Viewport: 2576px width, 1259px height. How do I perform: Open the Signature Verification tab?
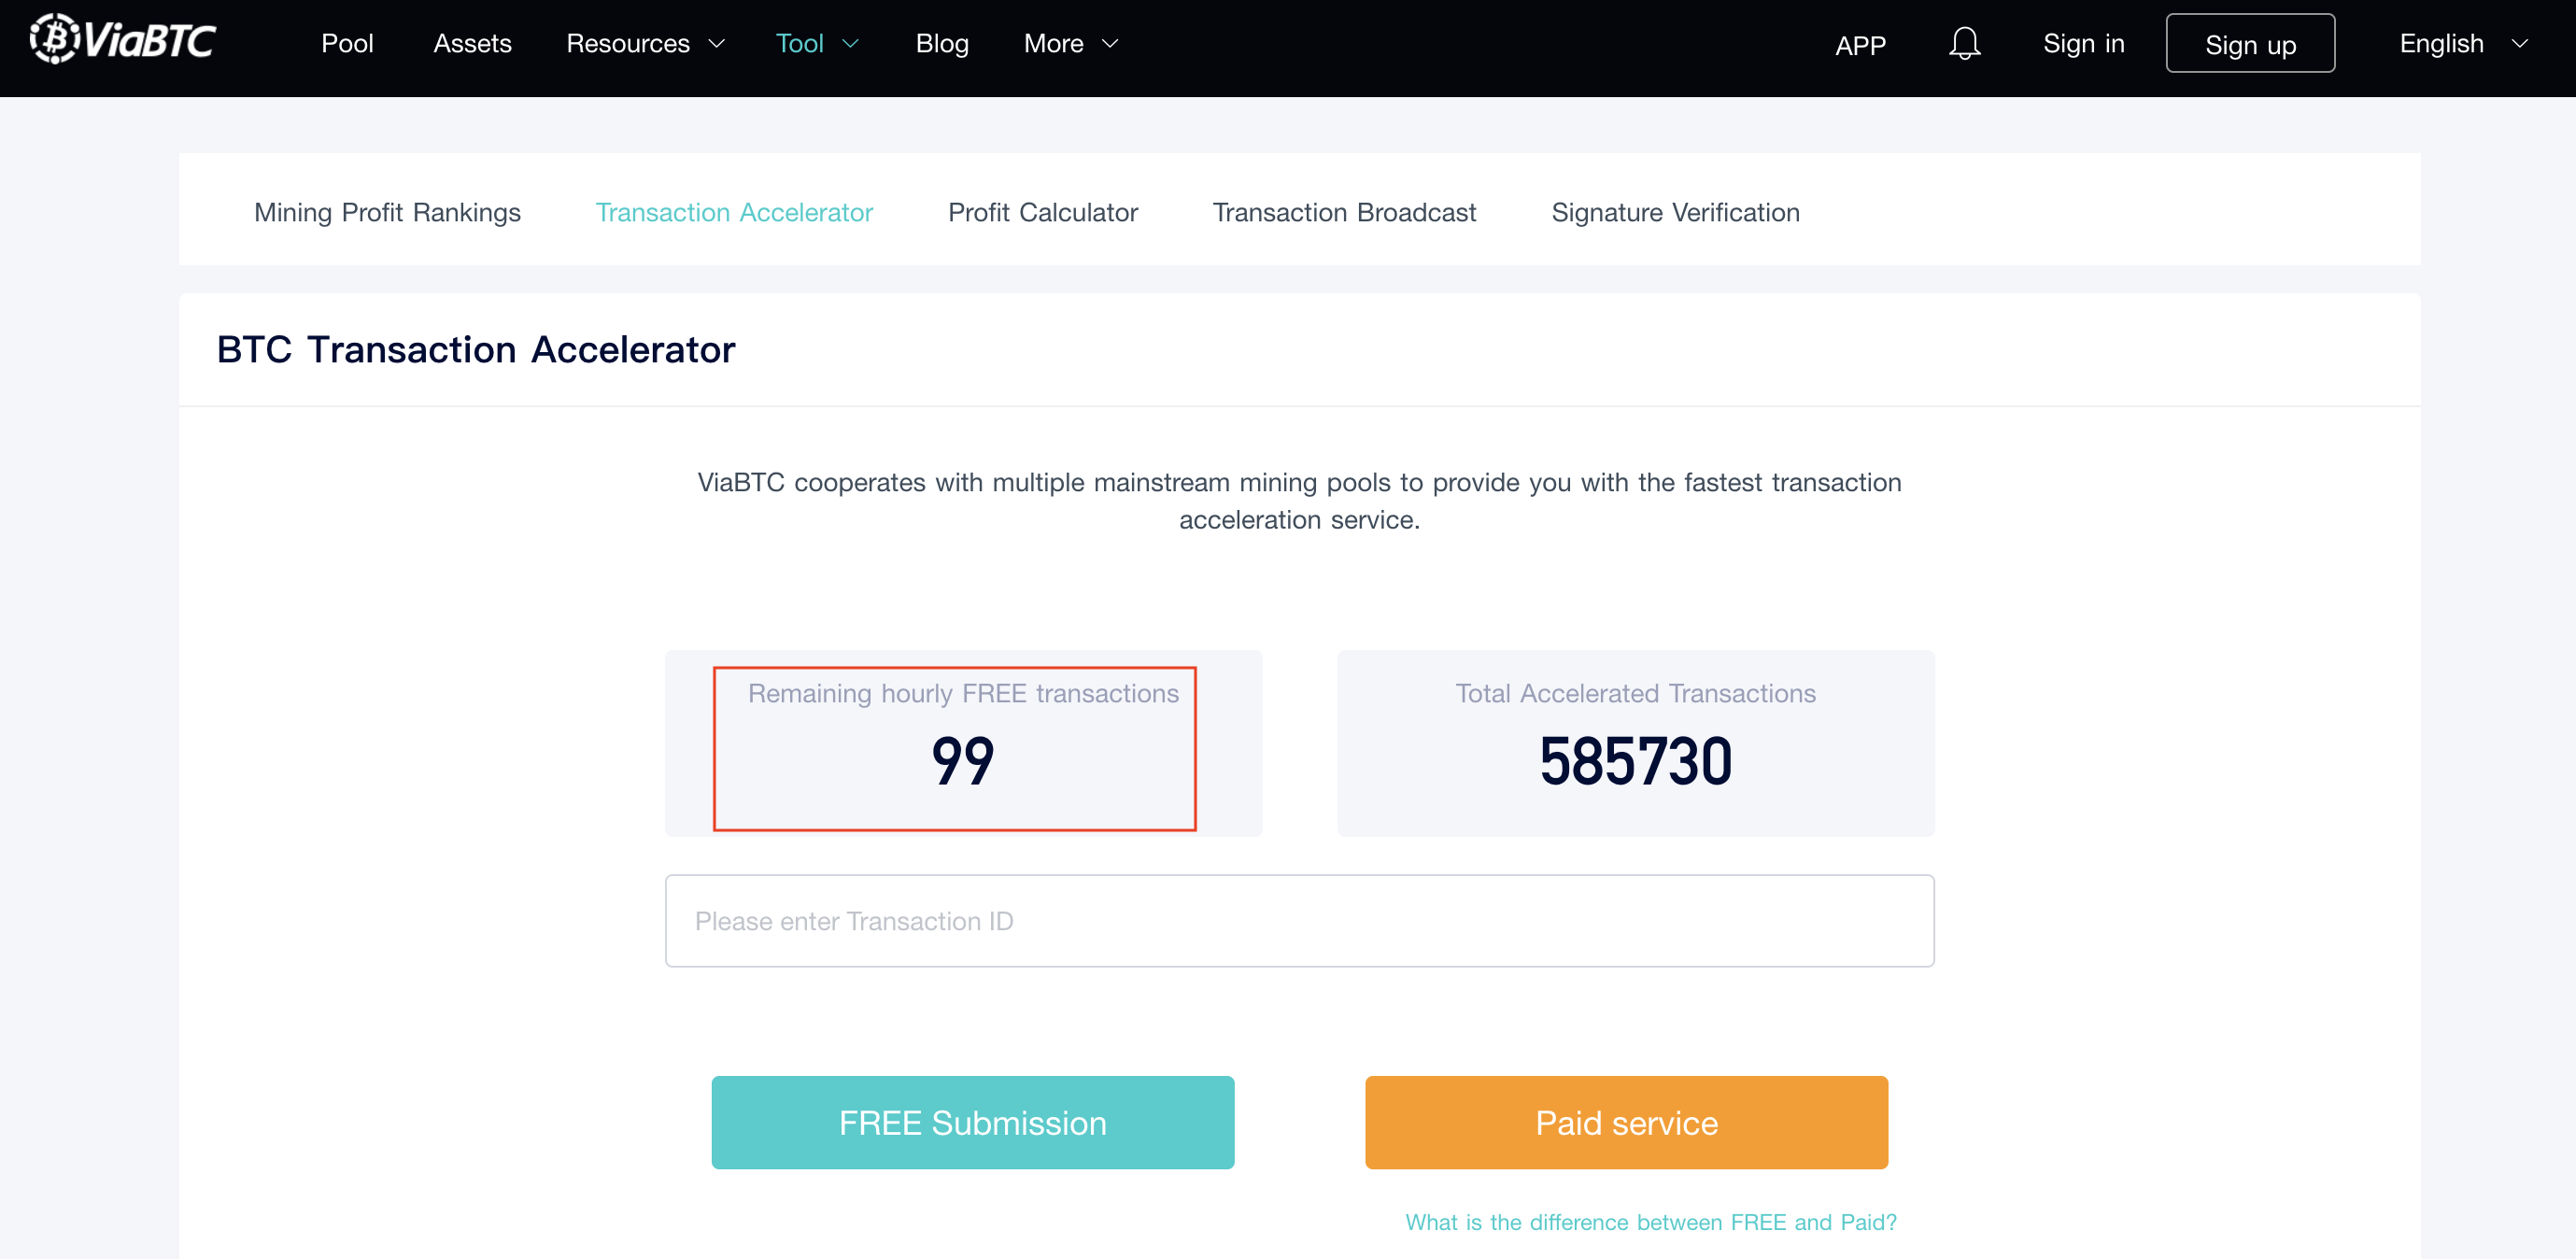pos(1675,212)
